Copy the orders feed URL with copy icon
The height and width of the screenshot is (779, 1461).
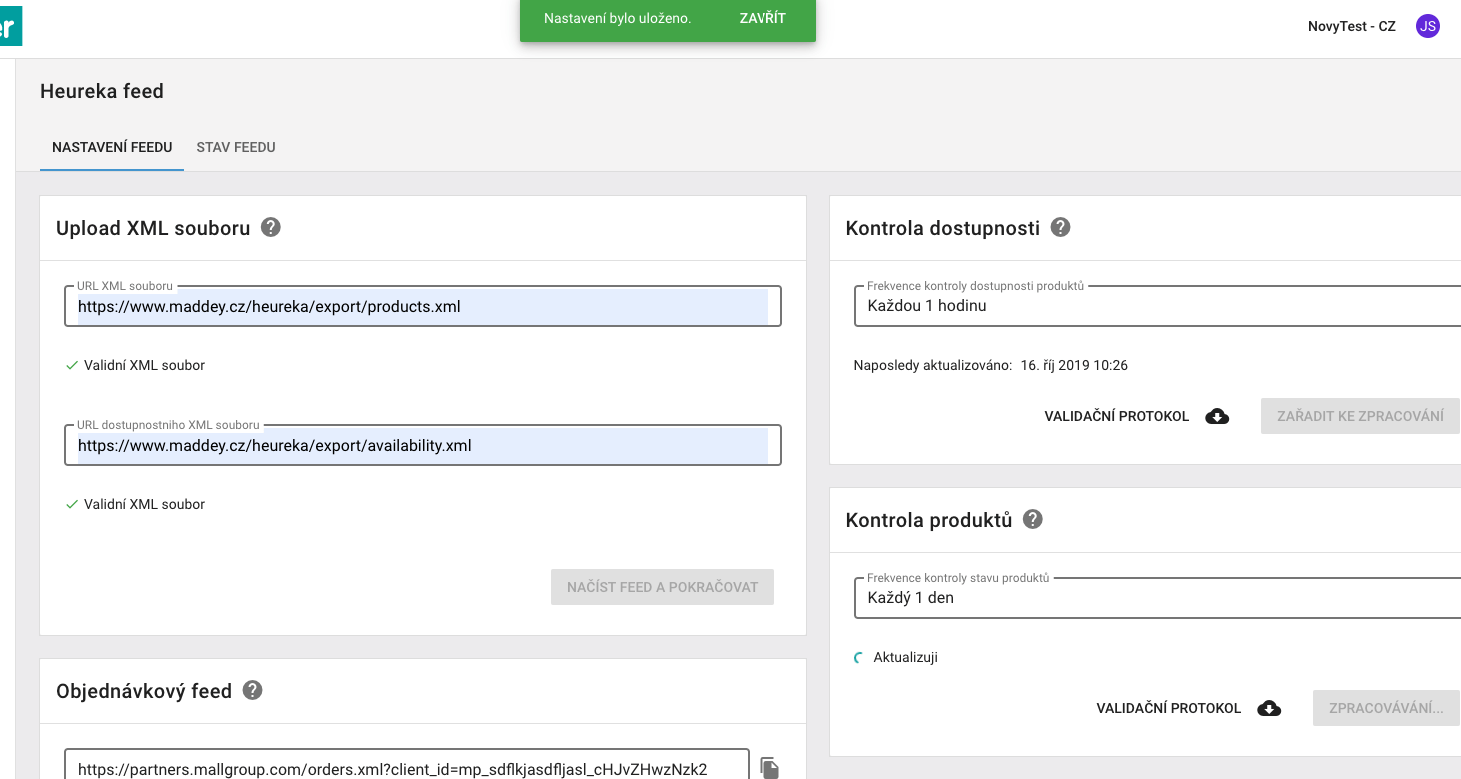[x=769, y=768]
